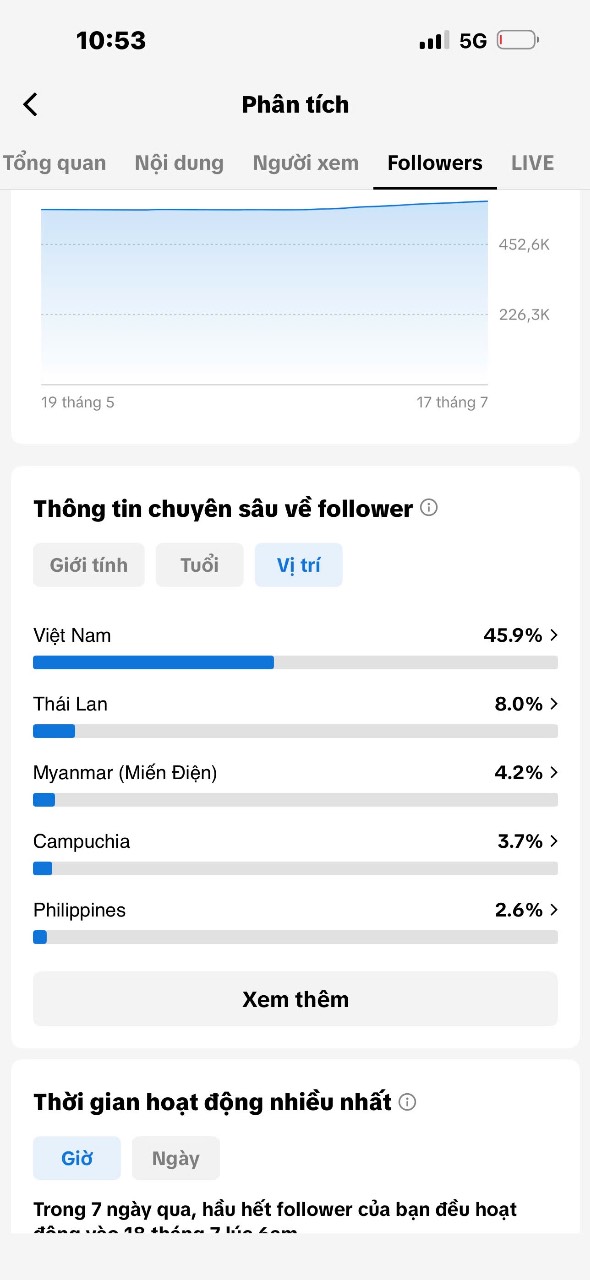Expand Philippines row chevron
The width and height of the screenshot is (590, 1280).
point(554,910)
